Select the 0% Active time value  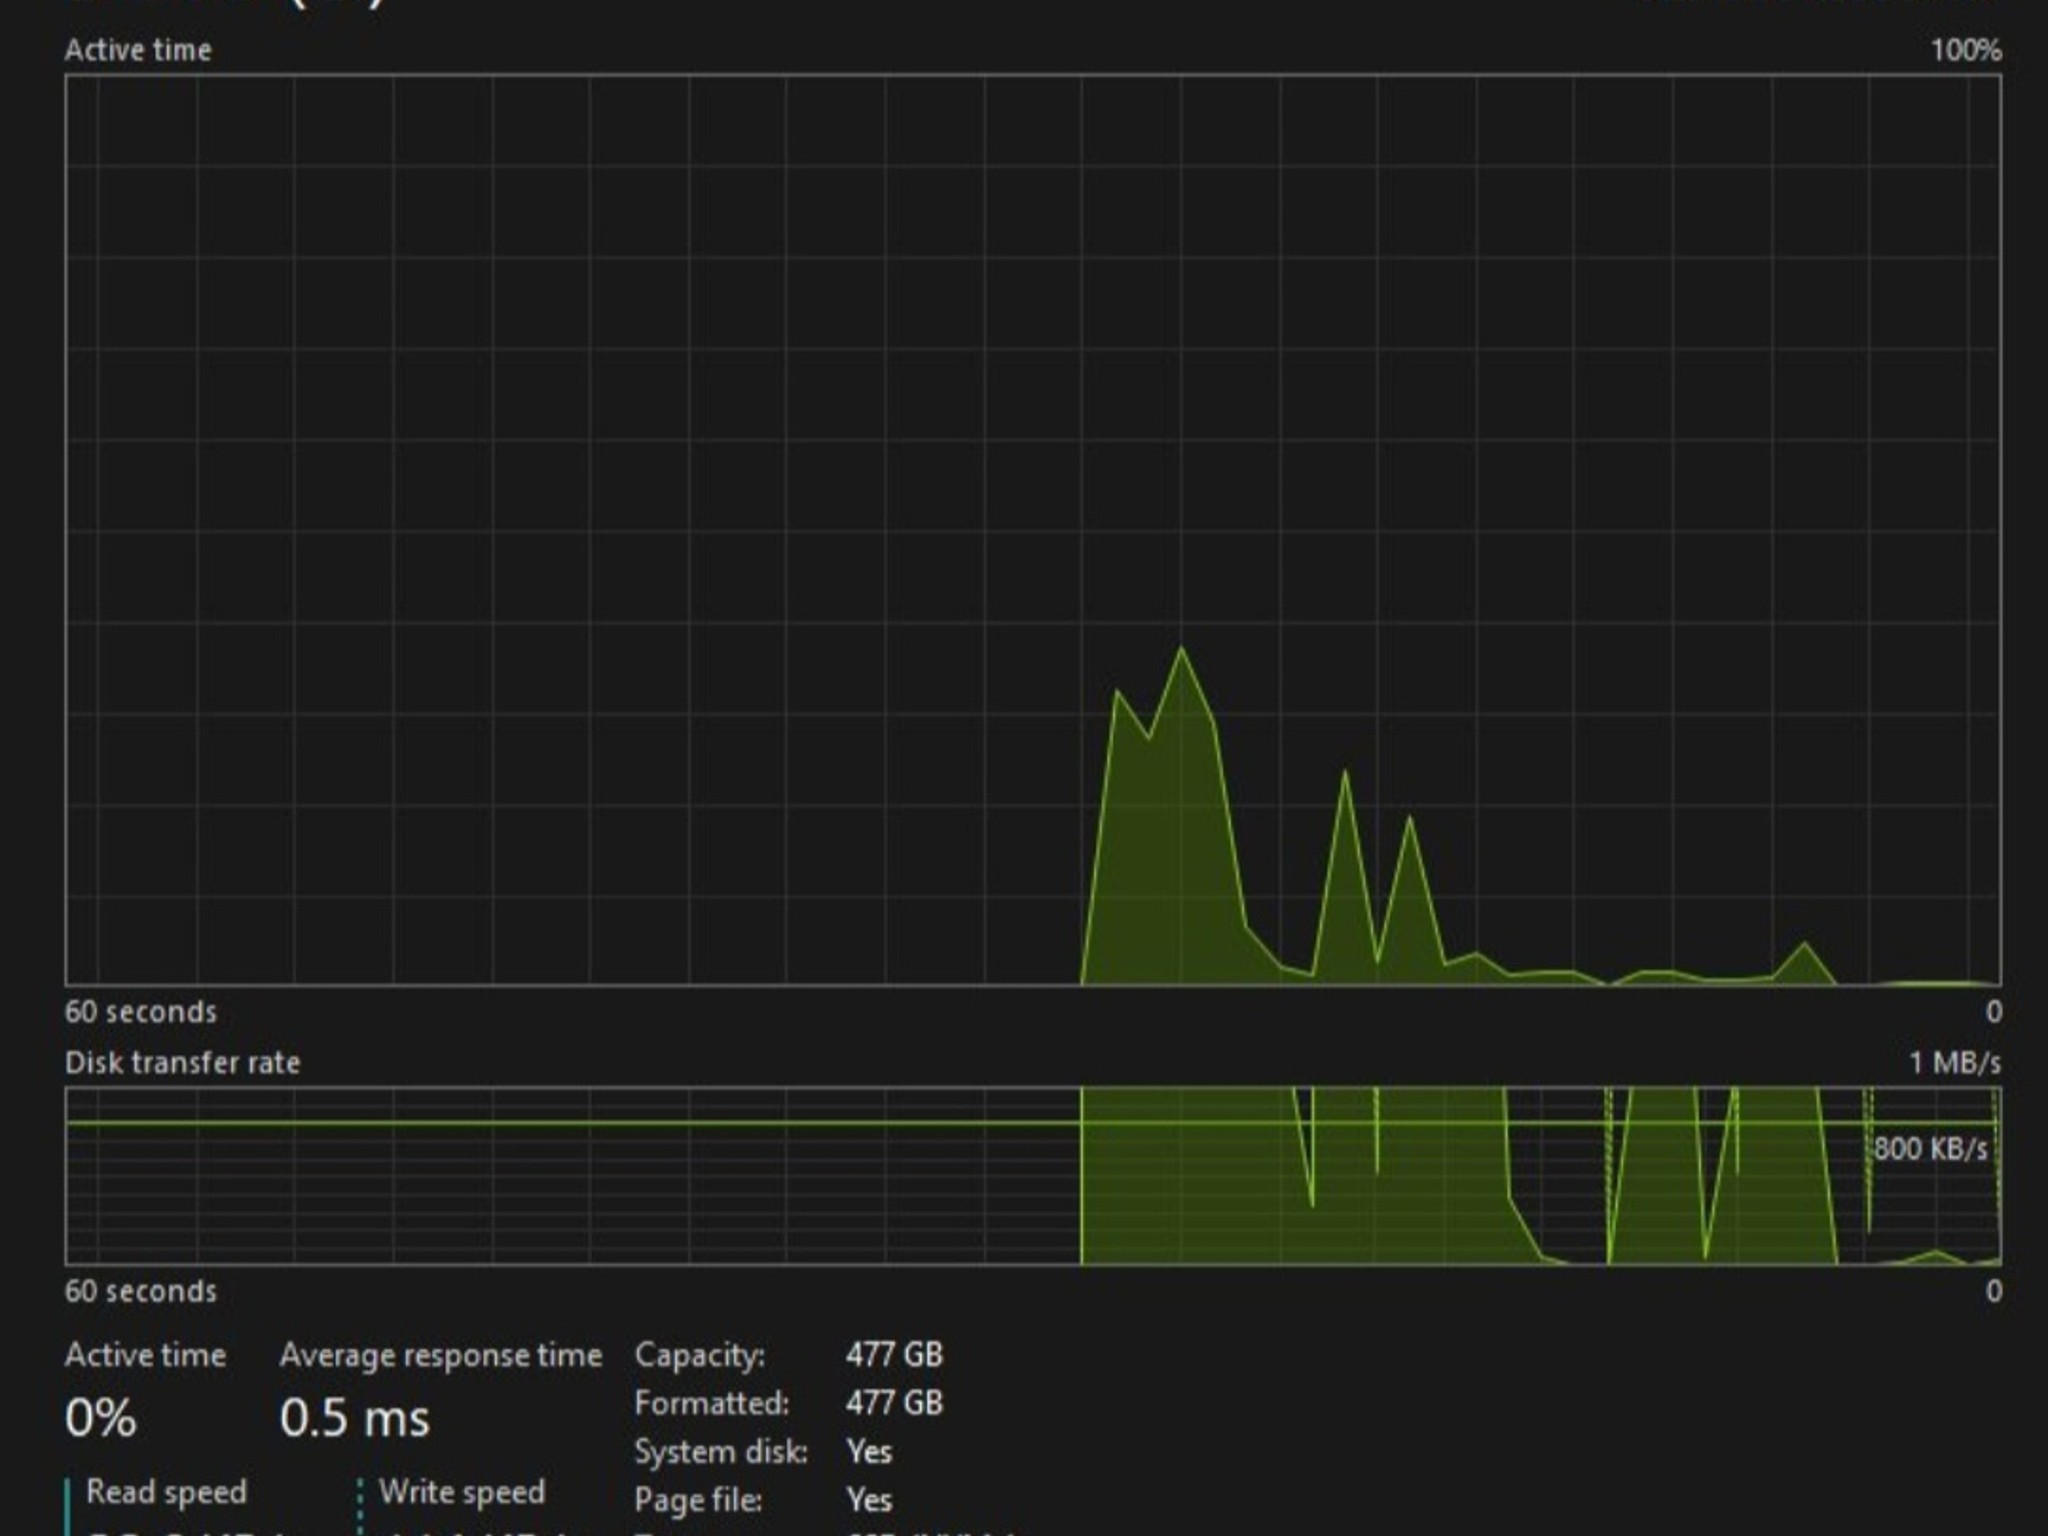(100, 1418)
